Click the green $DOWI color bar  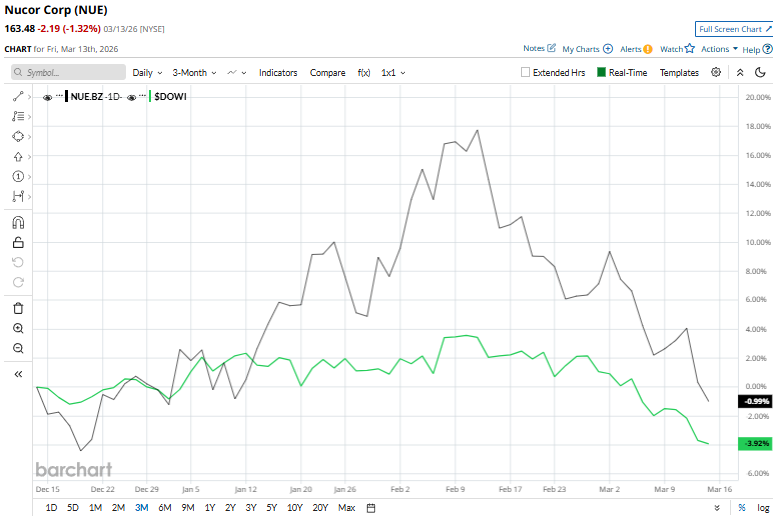[x=150, y=97]
